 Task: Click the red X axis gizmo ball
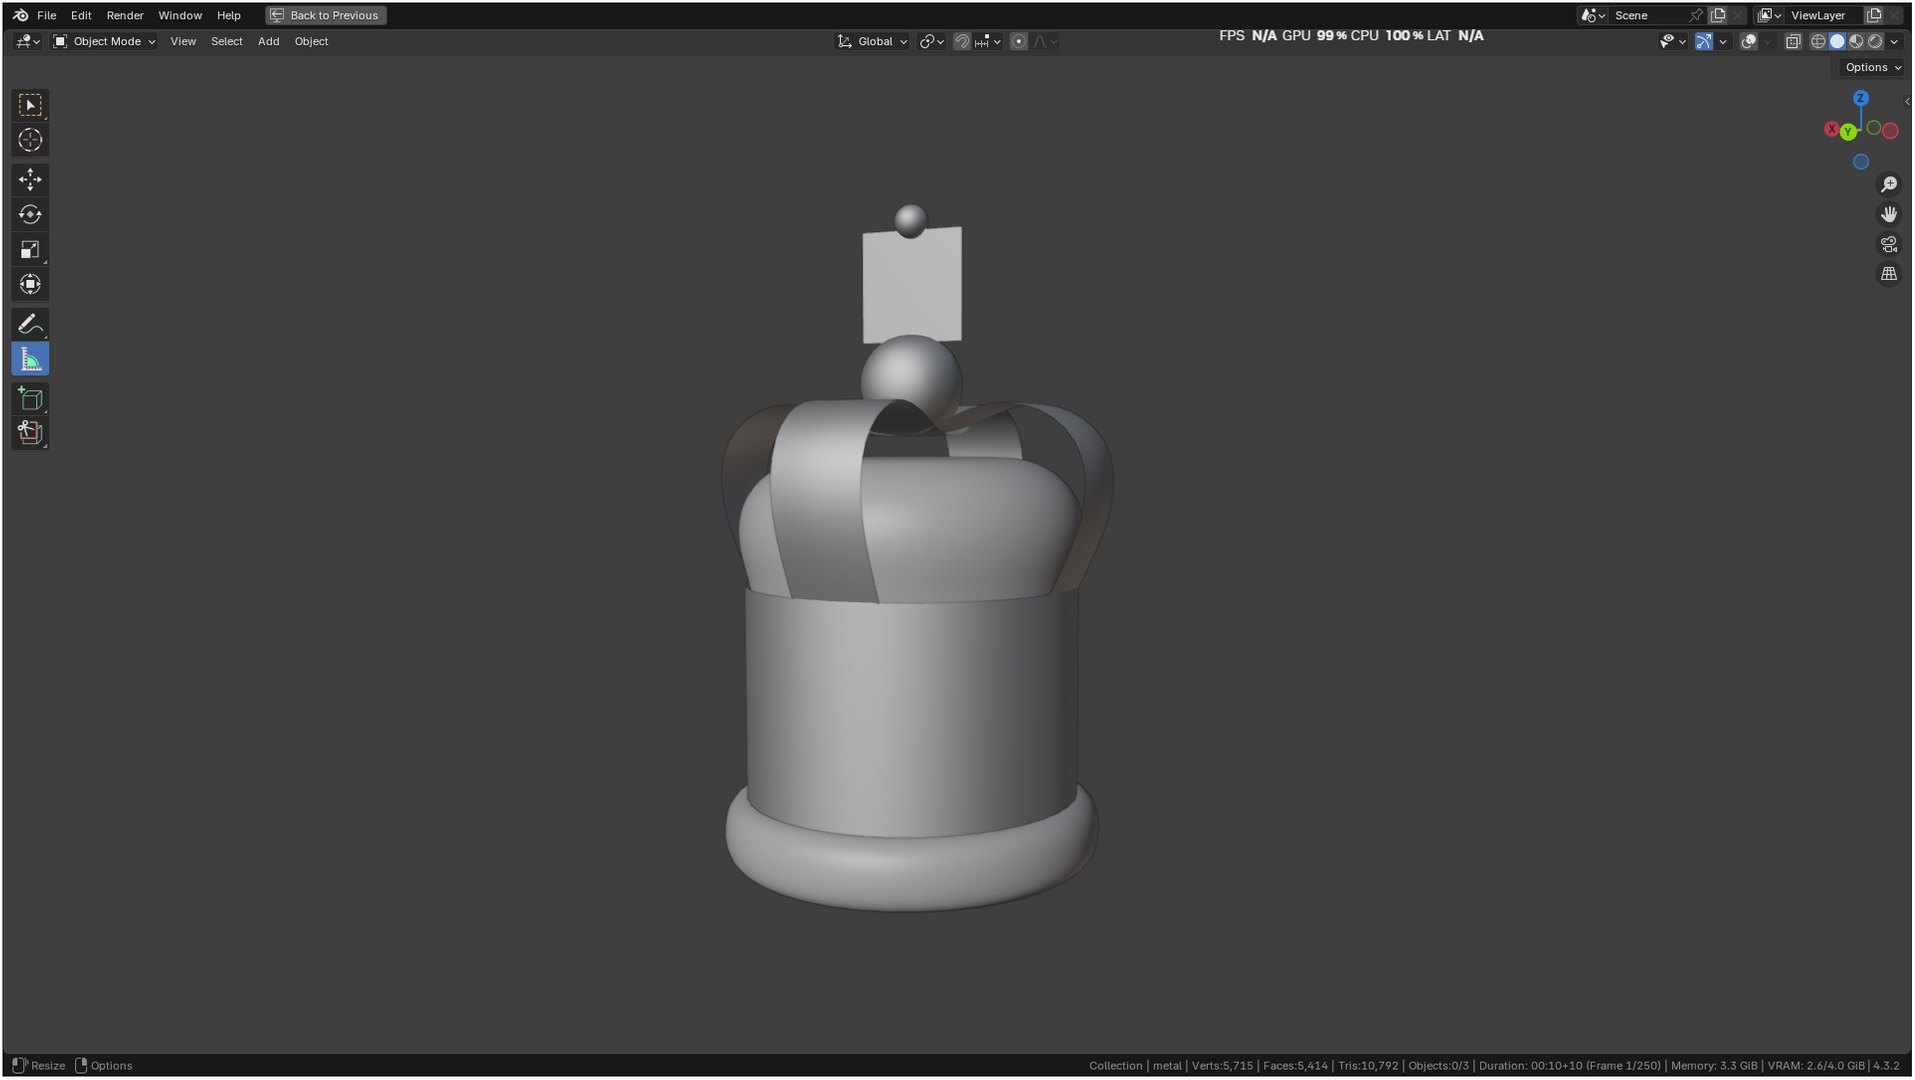click(x=1831, y=129)
